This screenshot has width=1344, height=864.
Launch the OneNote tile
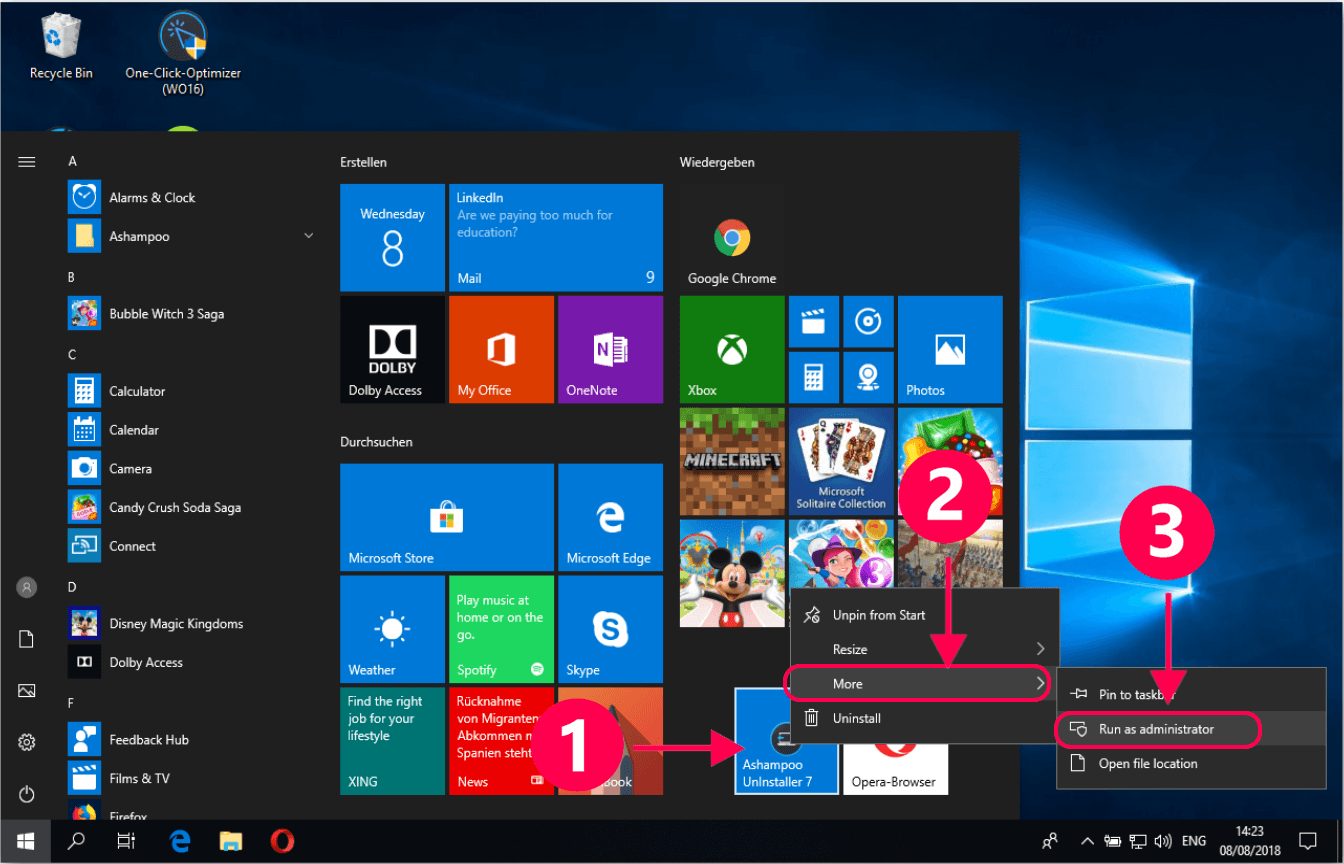(610, 349)
